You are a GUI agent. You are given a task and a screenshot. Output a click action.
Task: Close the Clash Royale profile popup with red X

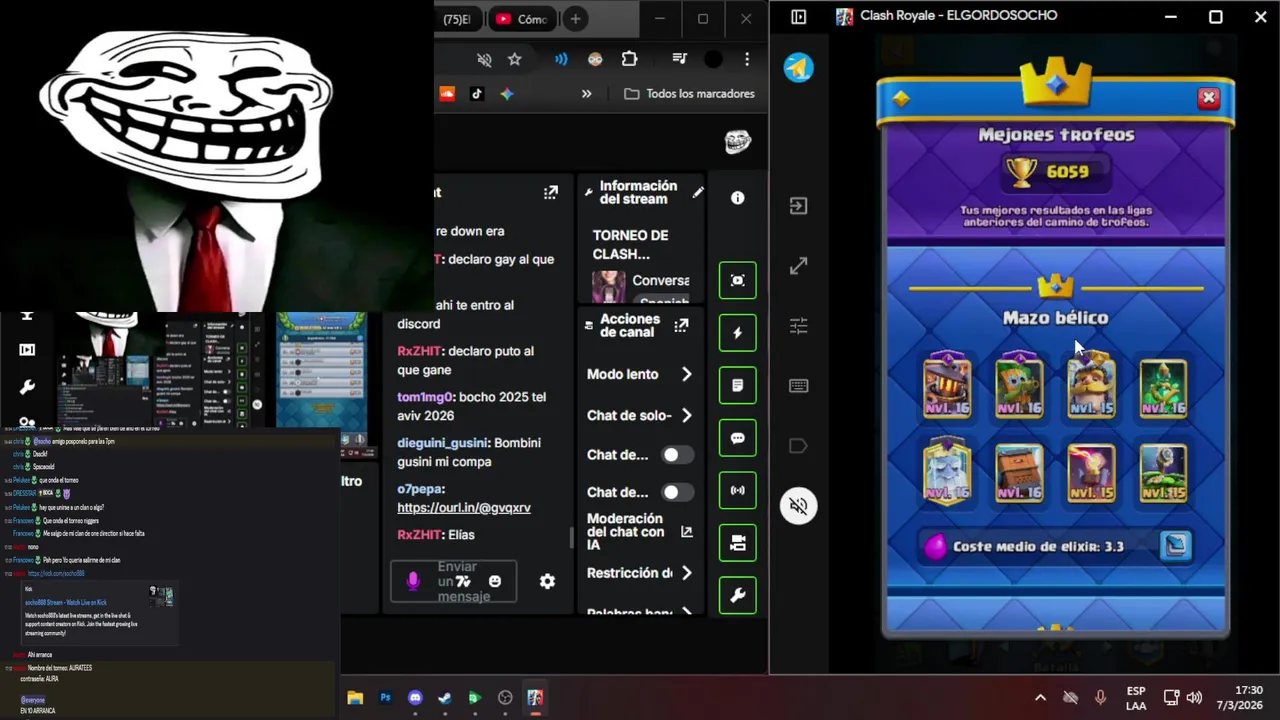[x=1208, y=98]
